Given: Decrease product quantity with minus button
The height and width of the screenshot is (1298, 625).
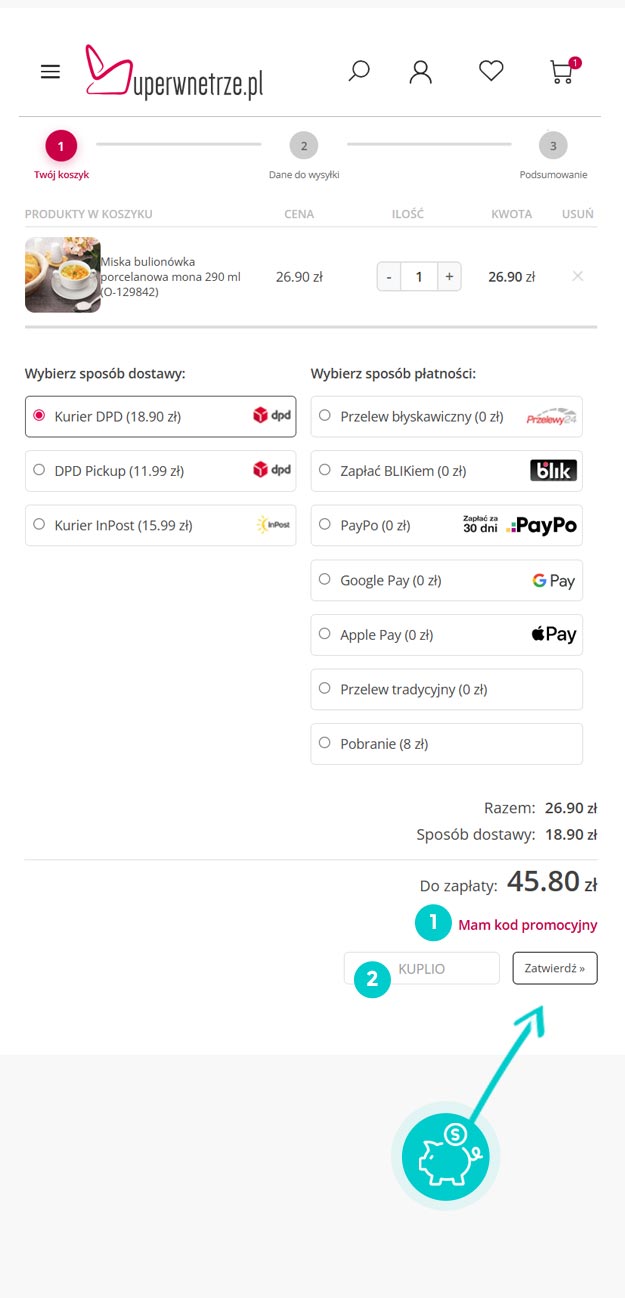Looking at the screenshot, I should tap(389, 276).
